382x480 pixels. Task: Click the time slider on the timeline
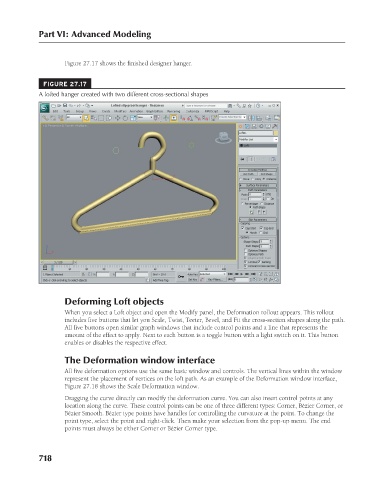tap(59, 263)
